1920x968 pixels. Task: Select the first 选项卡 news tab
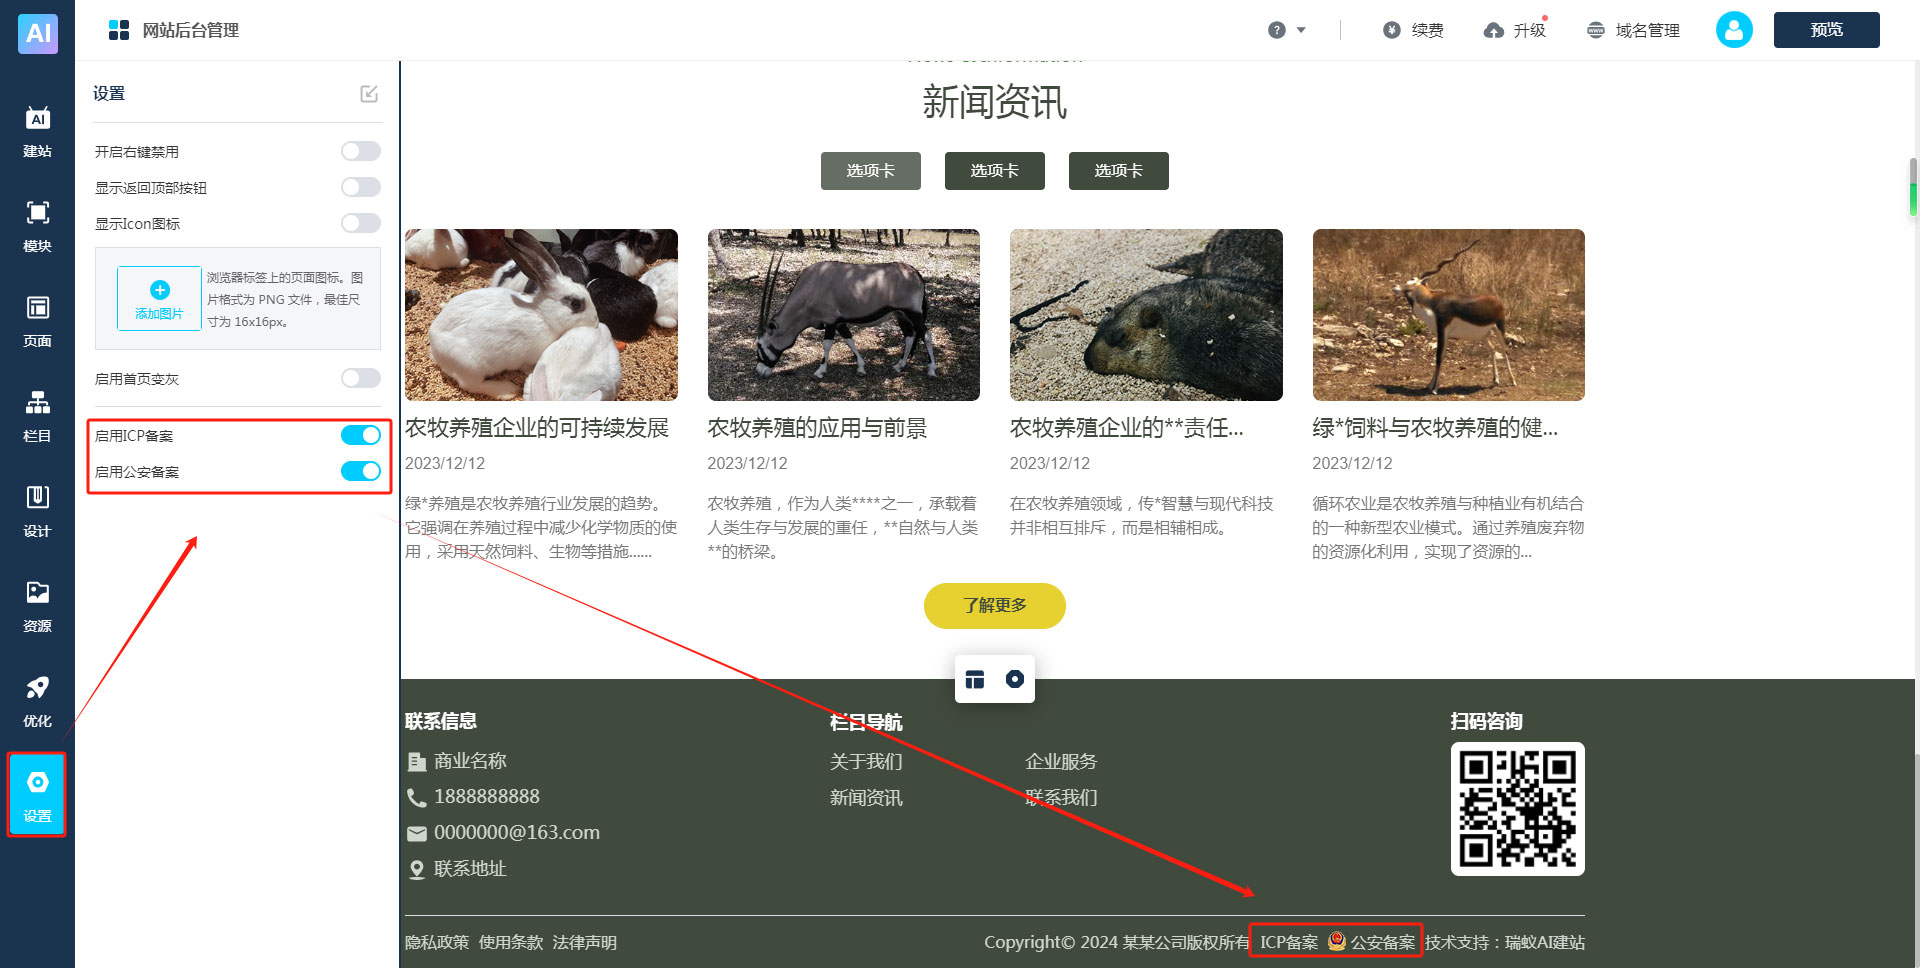871,171
